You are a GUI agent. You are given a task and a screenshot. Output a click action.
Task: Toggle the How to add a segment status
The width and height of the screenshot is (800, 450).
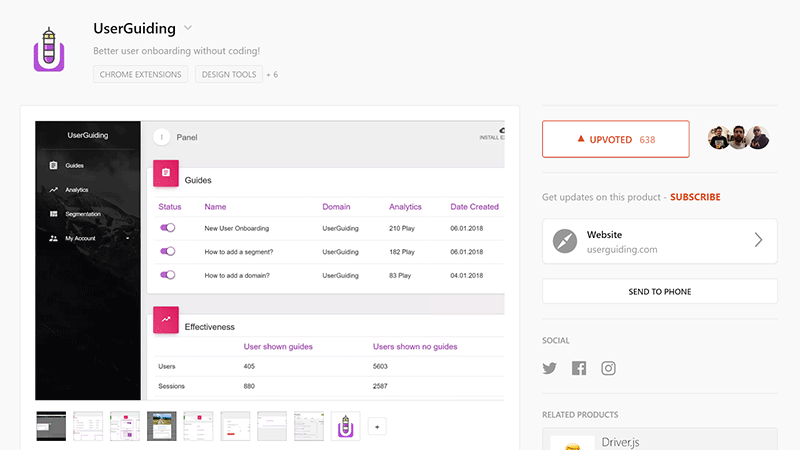(167, 251)
